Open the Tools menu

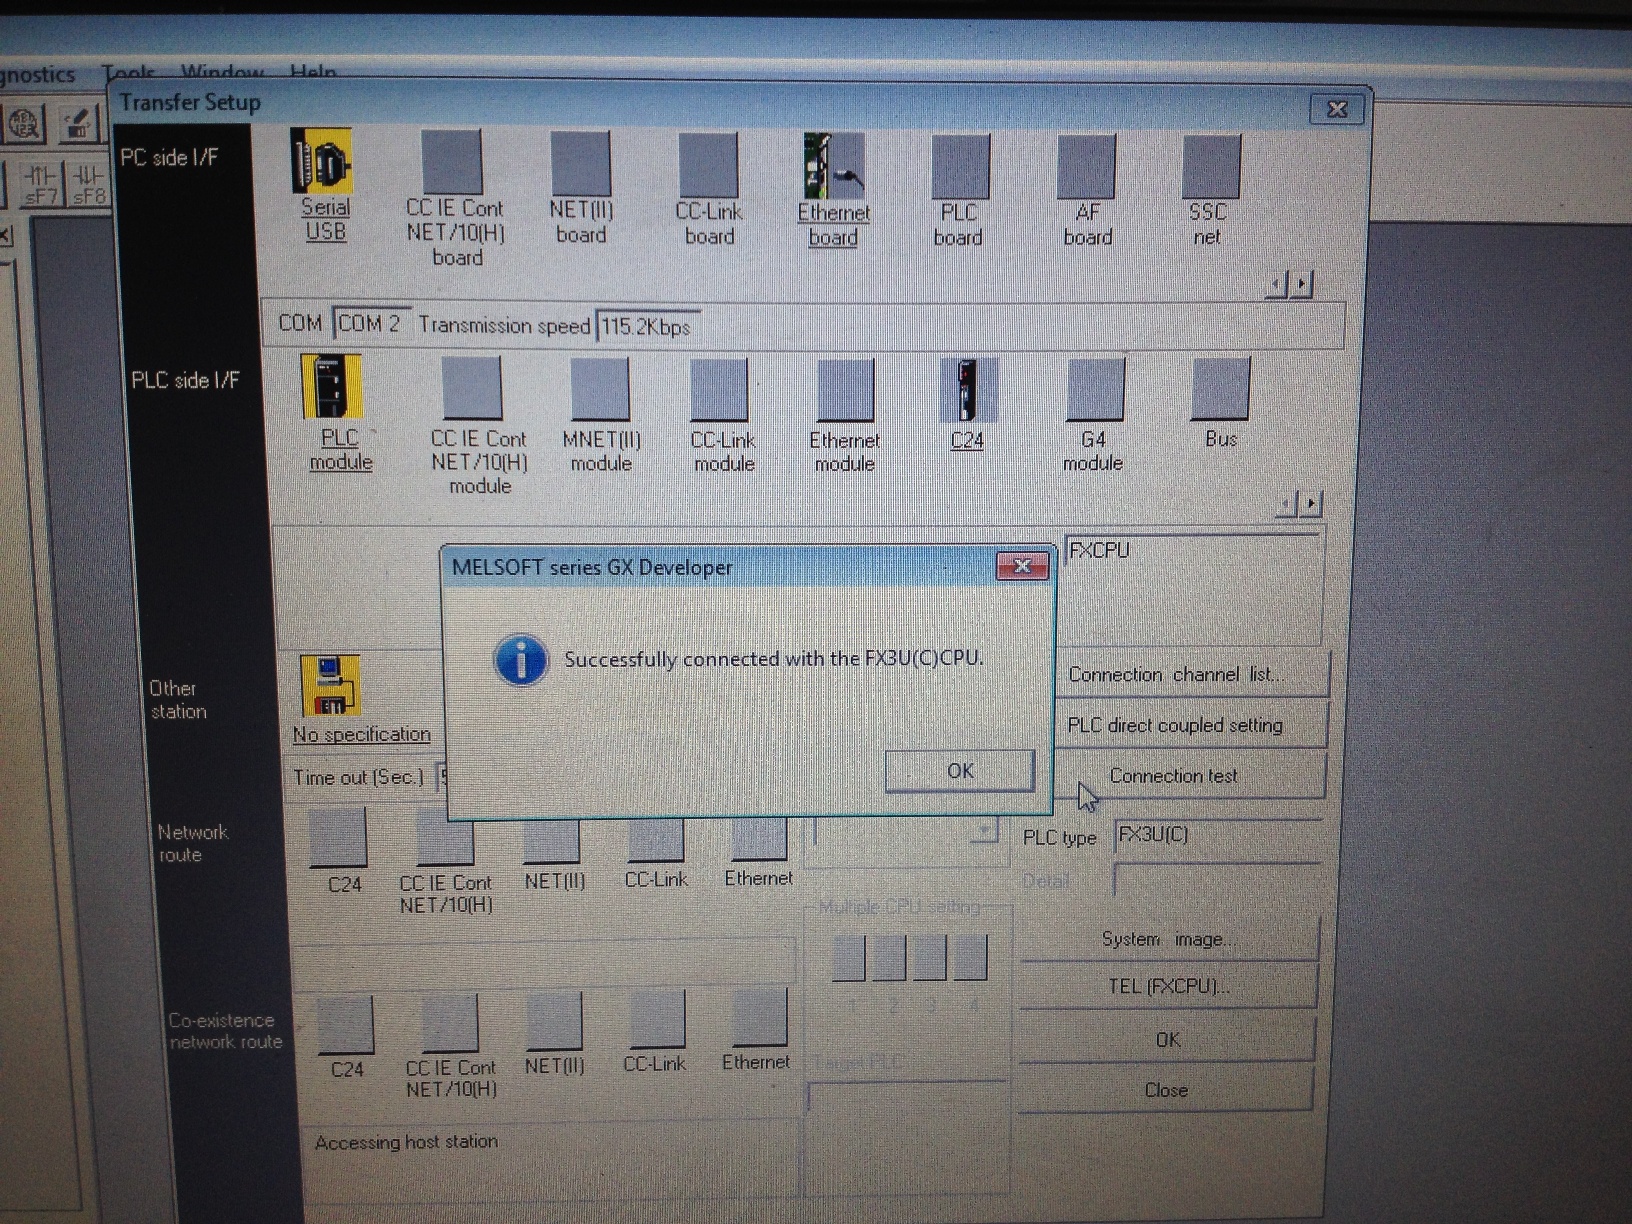[x=128, y=73]
